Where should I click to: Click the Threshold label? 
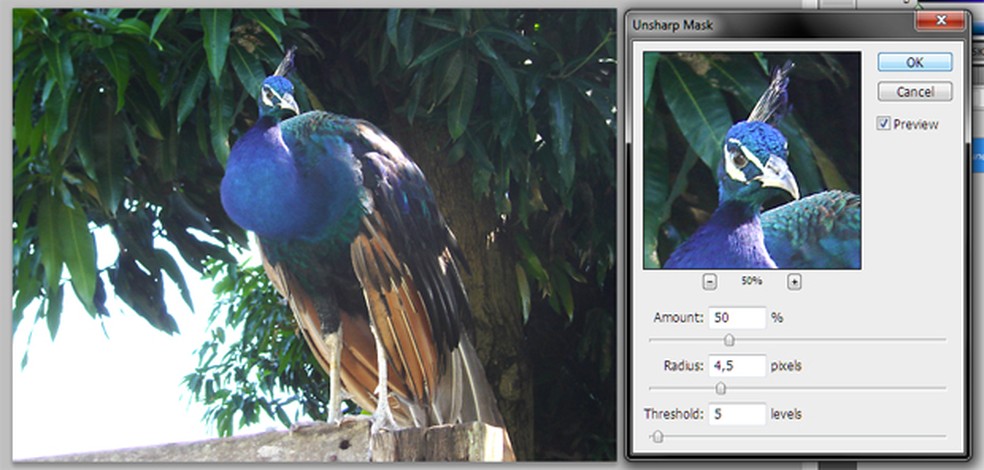(674, 414)
